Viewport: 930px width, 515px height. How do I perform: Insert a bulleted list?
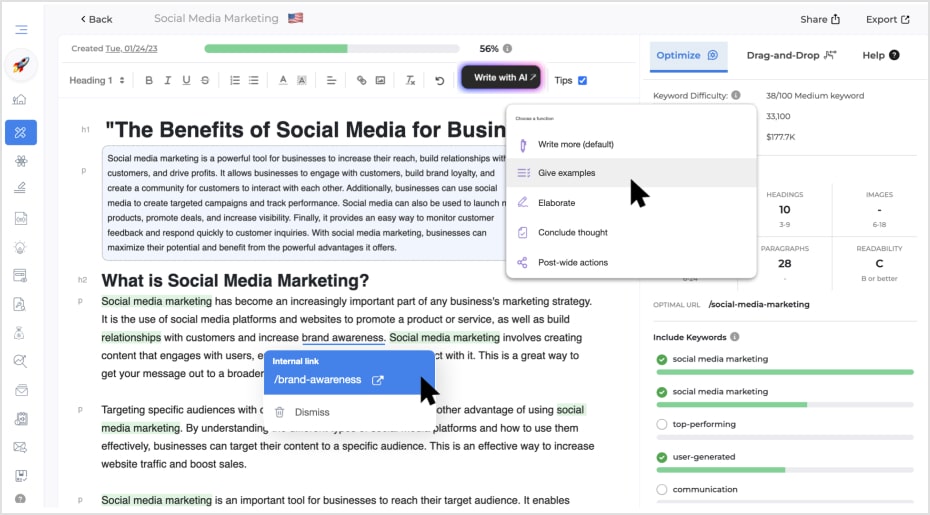click(254, 80)
